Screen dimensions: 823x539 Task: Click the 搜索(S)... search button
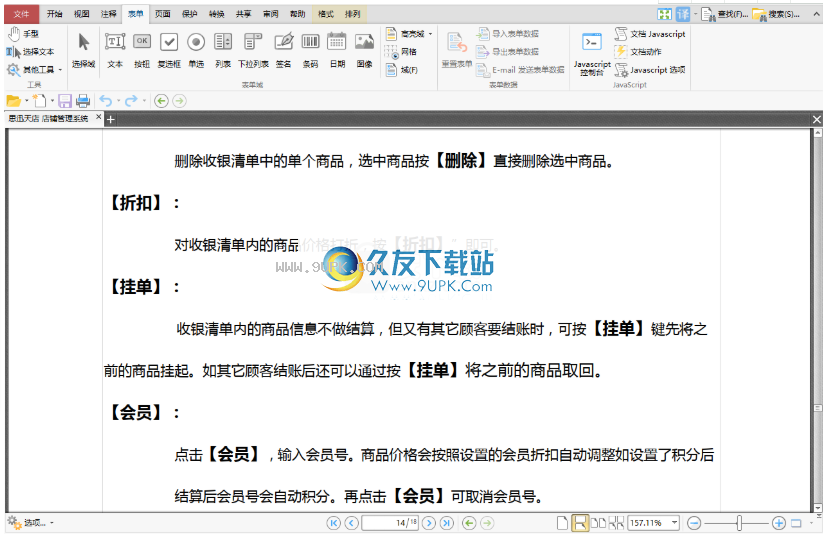[x=776, y=14]
